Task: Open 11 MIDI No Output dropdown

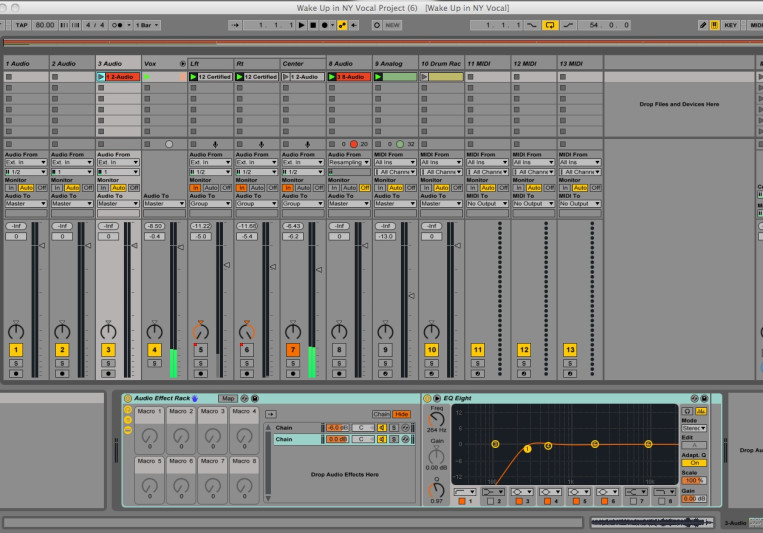Action: tap(487, 204)
